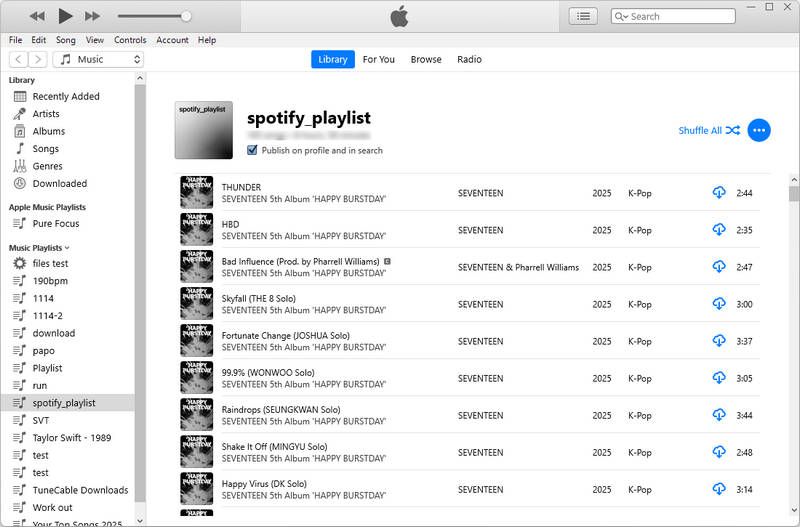Screen dimensions: 800x527
Task: Download Happy Virus with the cloud icon
Action: point(719,489)
